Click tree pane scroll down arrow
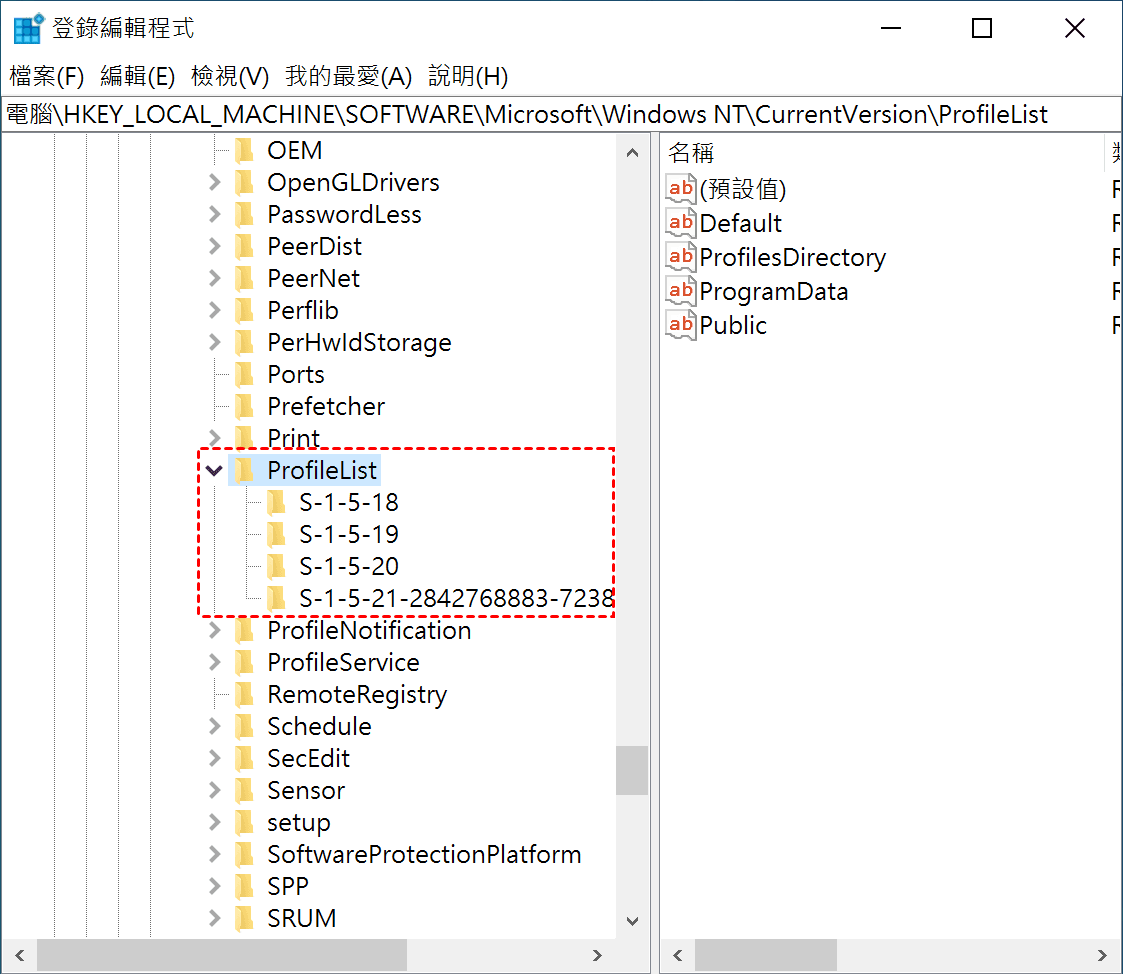The image size is (1123, 974). click(x=632, y=921)
